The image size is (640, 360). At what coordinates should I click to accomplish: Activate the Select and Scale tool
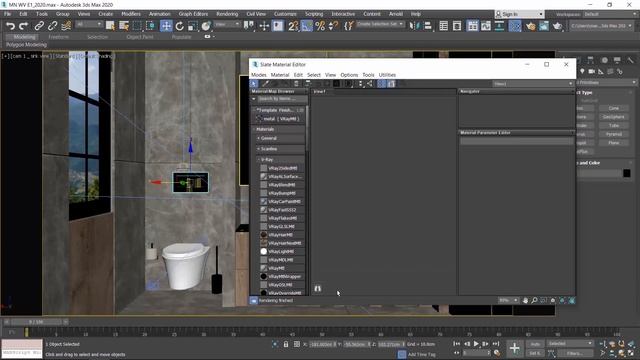[x=193, y=26]
